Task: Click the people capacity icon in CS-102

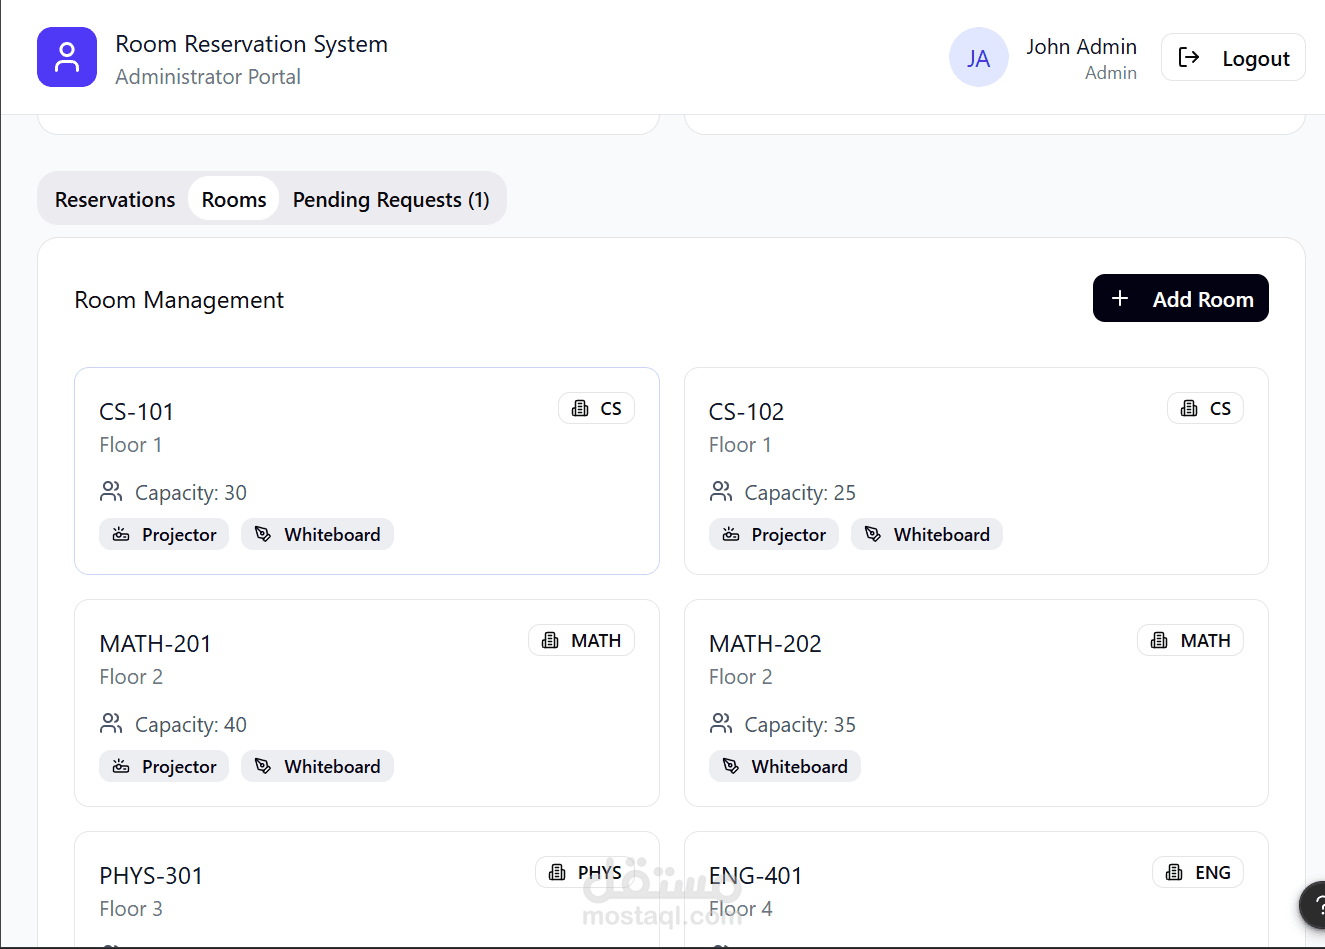Action: [x=721, y=491]
